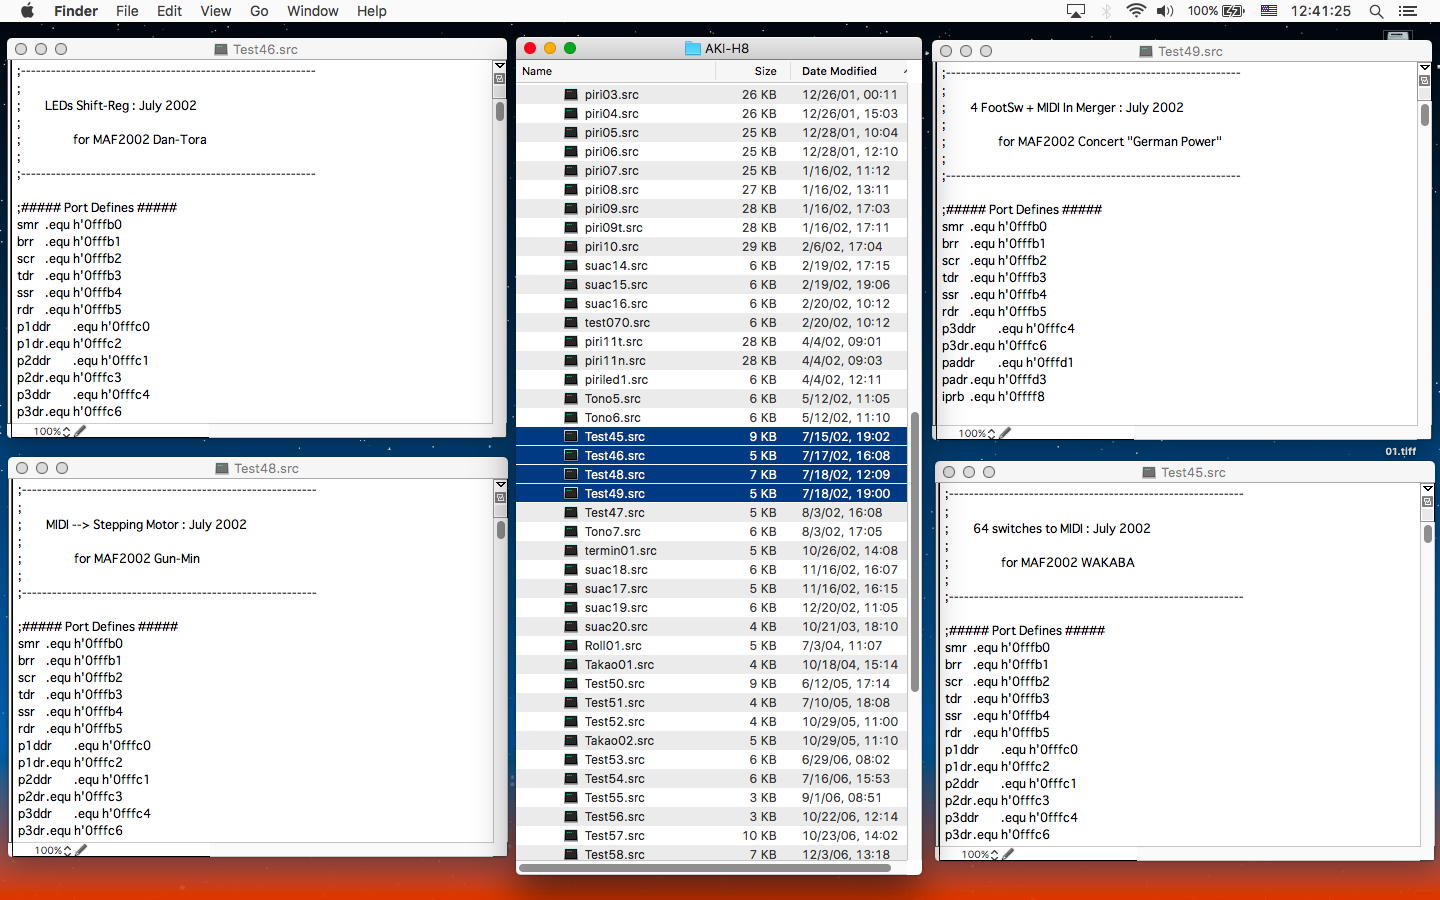
Task: Click the file icon beside Takao02.src
Action: coord(571,740)
